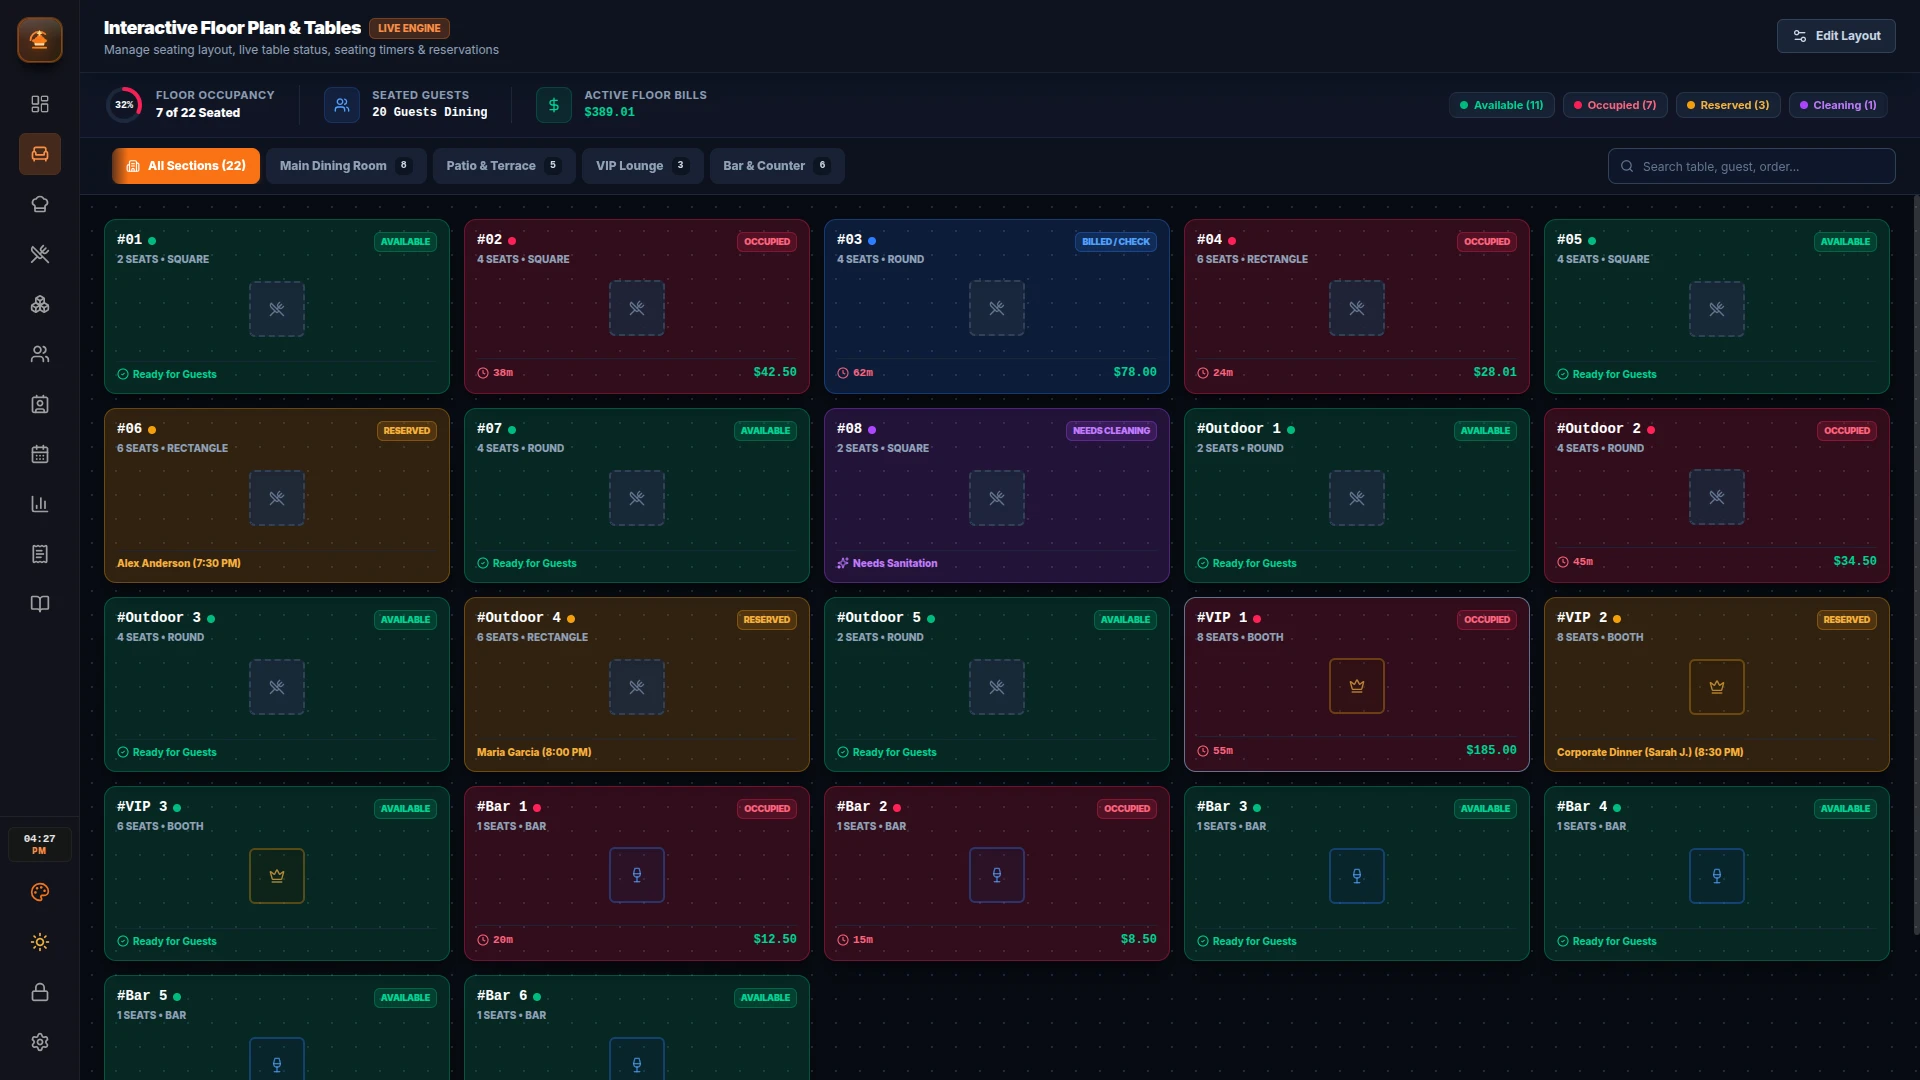
Task: Click the crown icon on VIP 1
Action: (1357, 686)
